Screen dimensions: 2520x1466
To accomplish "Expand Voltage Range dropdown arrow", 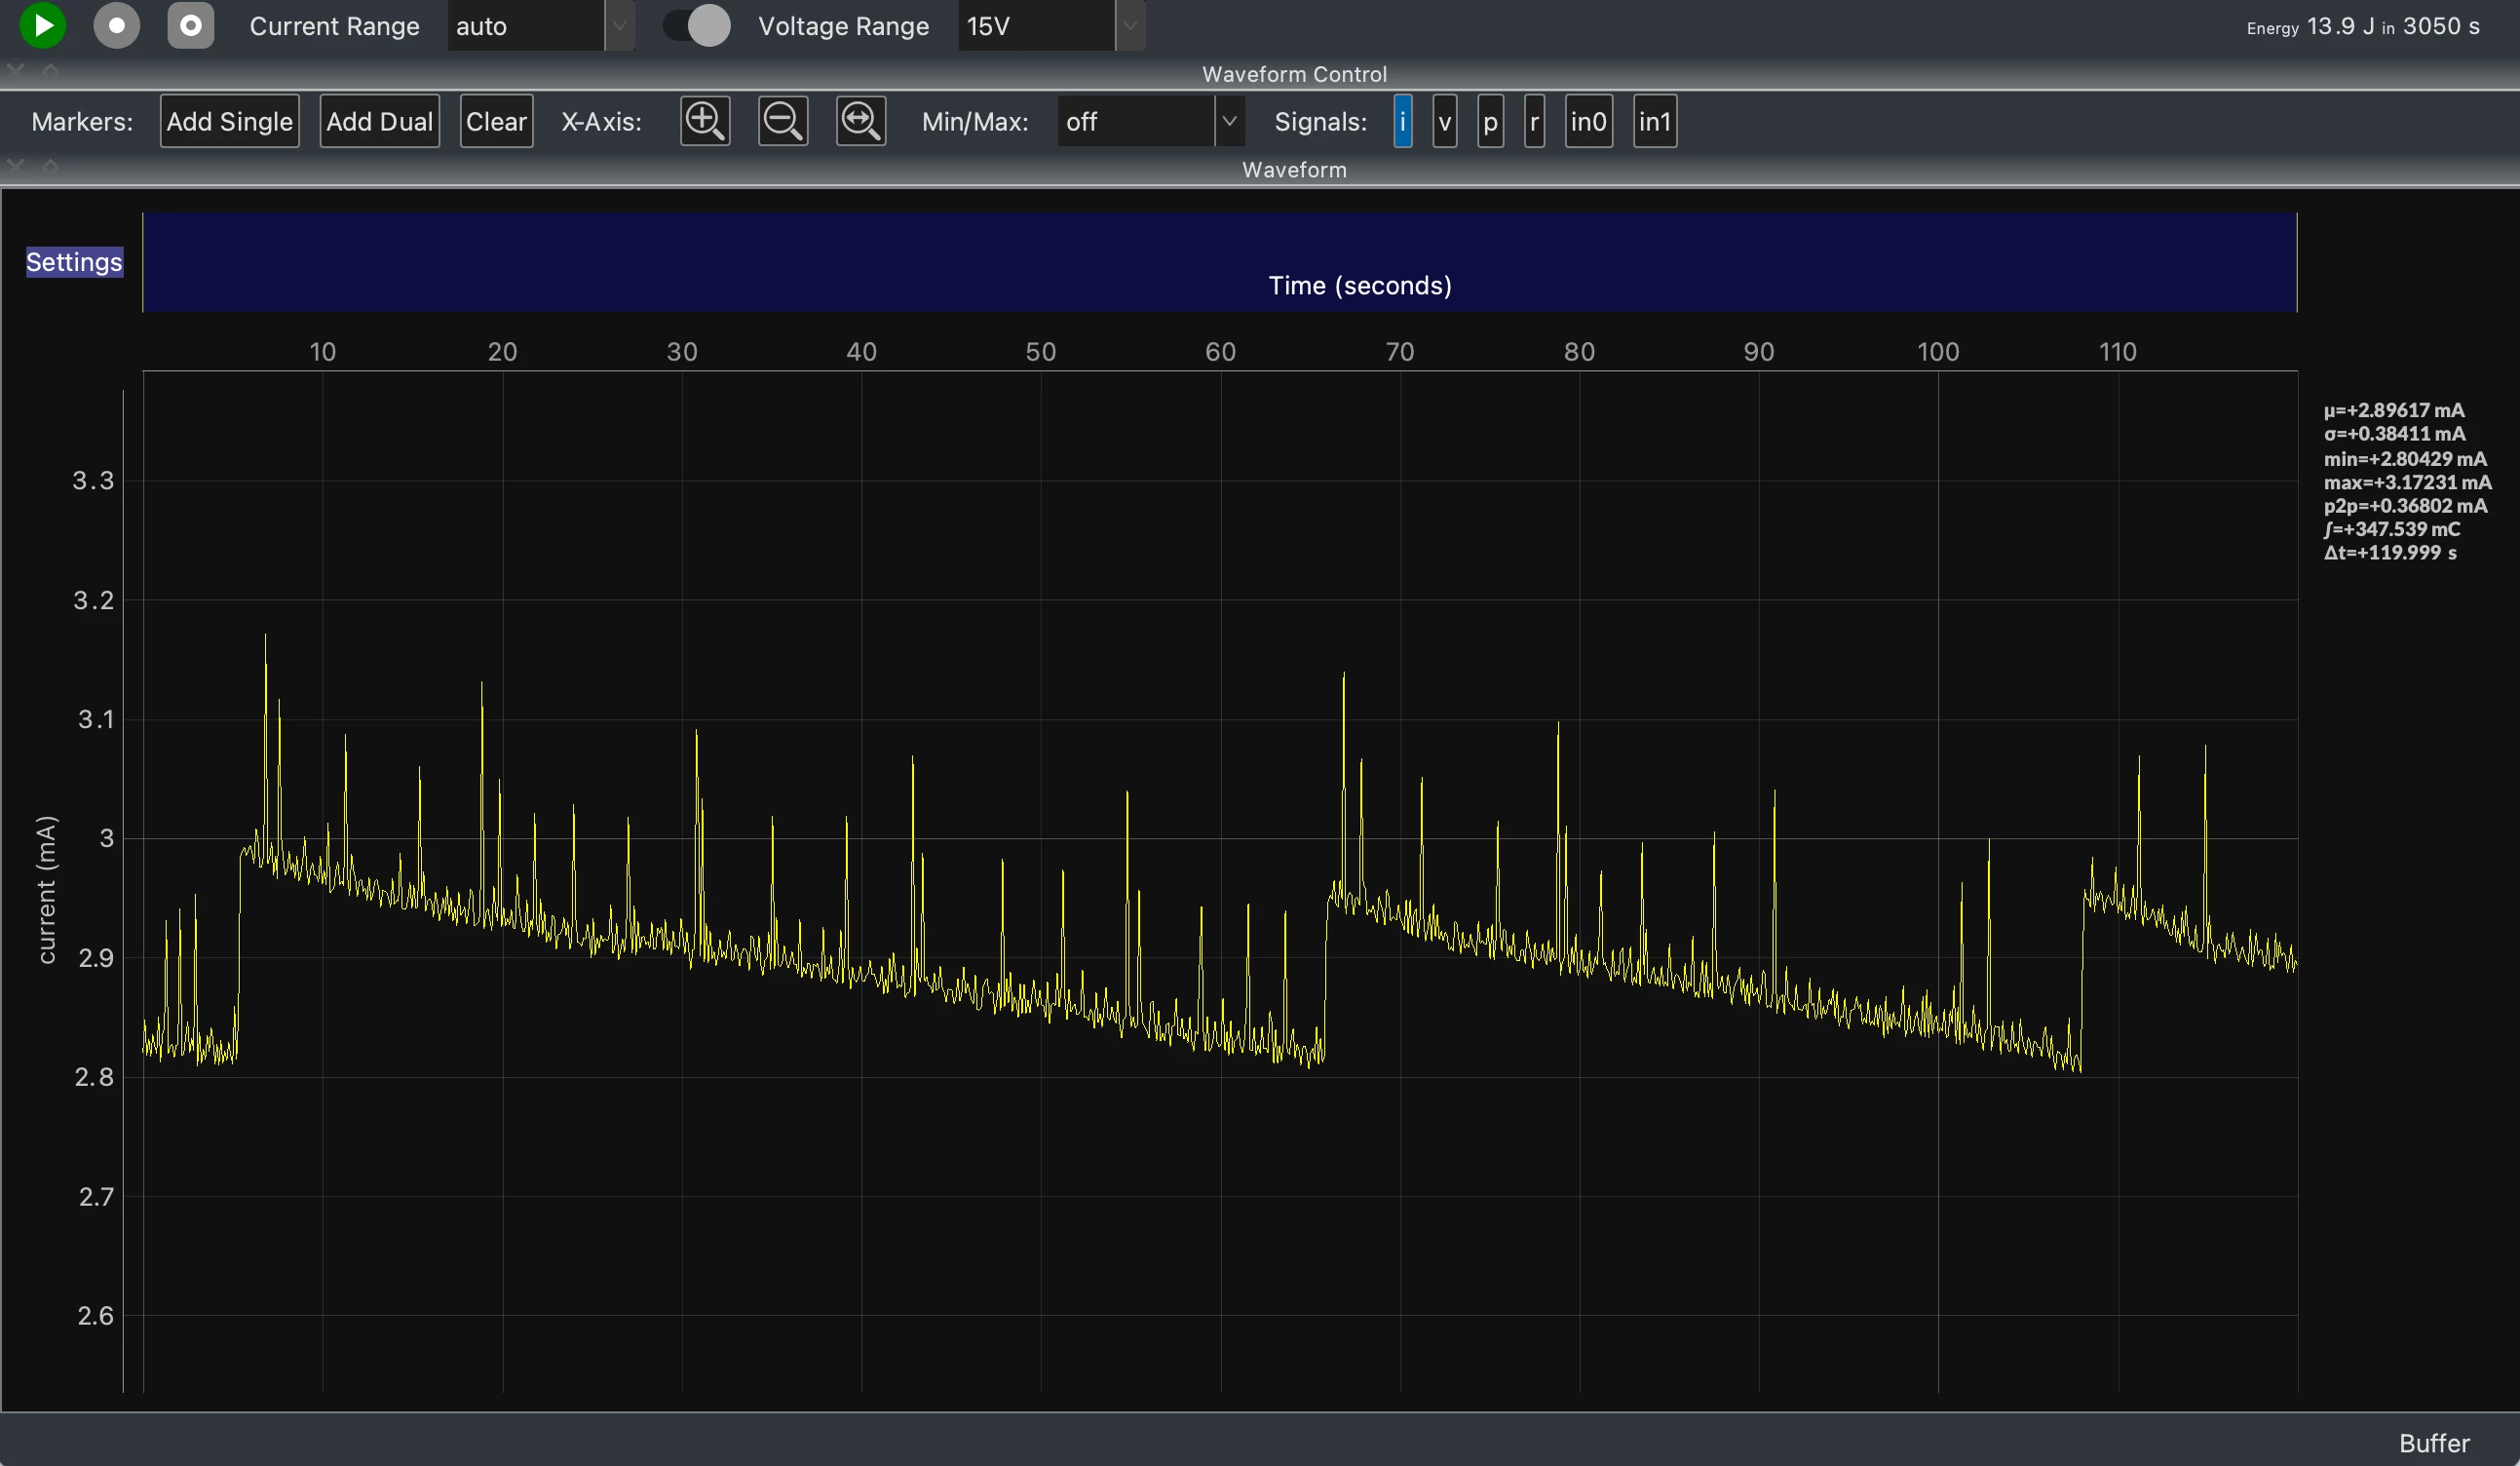I will point(1131,26).
